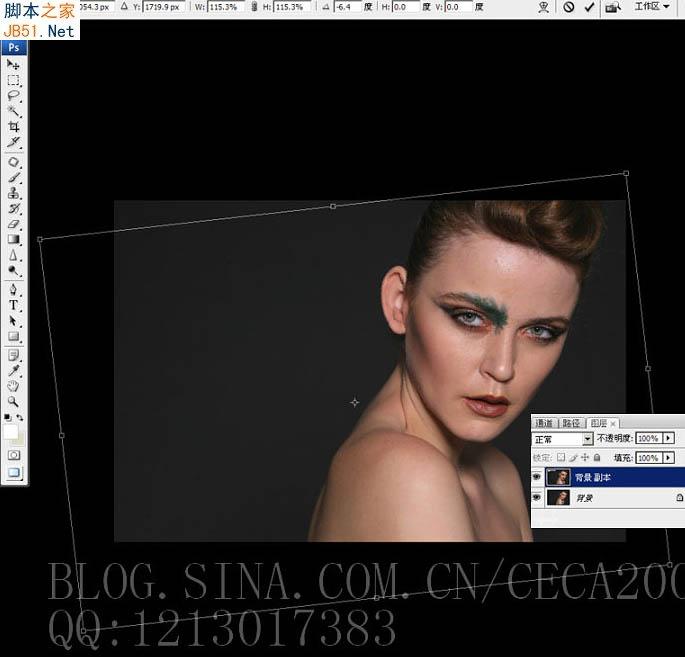Image resolution: width=685 pixels, height=657 pixels.
Task: Select the 背景 副本 layer thumbnail
Action: coord(559,477)
